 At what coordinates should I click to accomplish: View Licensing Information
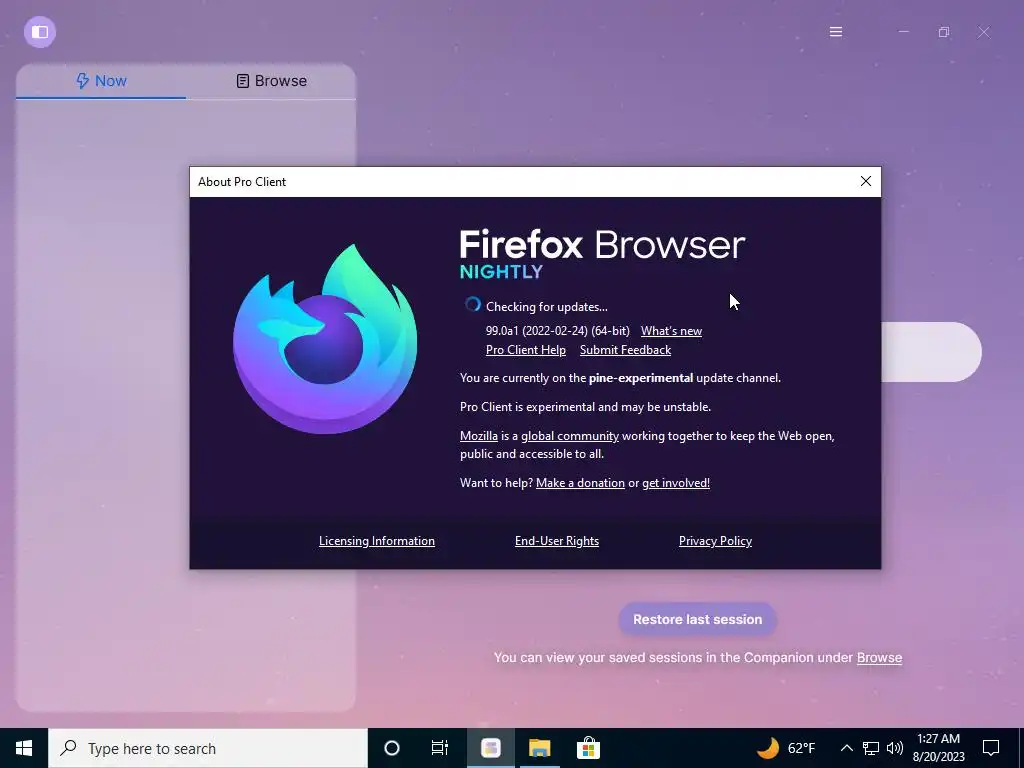[377, 541]
